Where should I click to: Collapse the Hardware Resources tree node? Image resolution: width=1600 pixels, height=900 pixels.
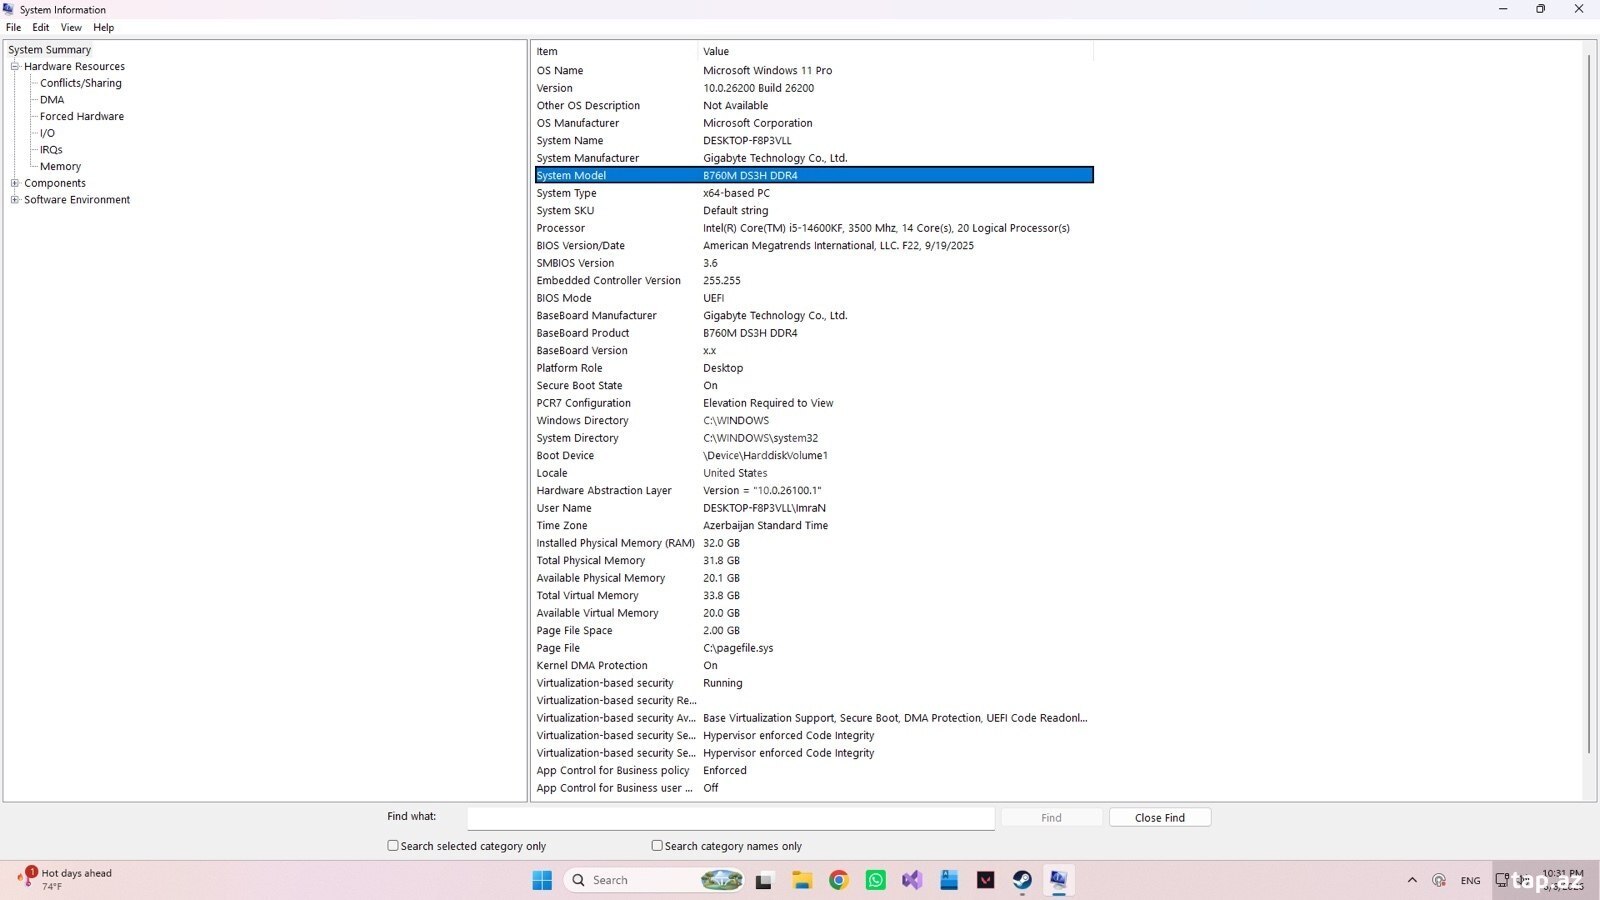[x=15, y=66]
